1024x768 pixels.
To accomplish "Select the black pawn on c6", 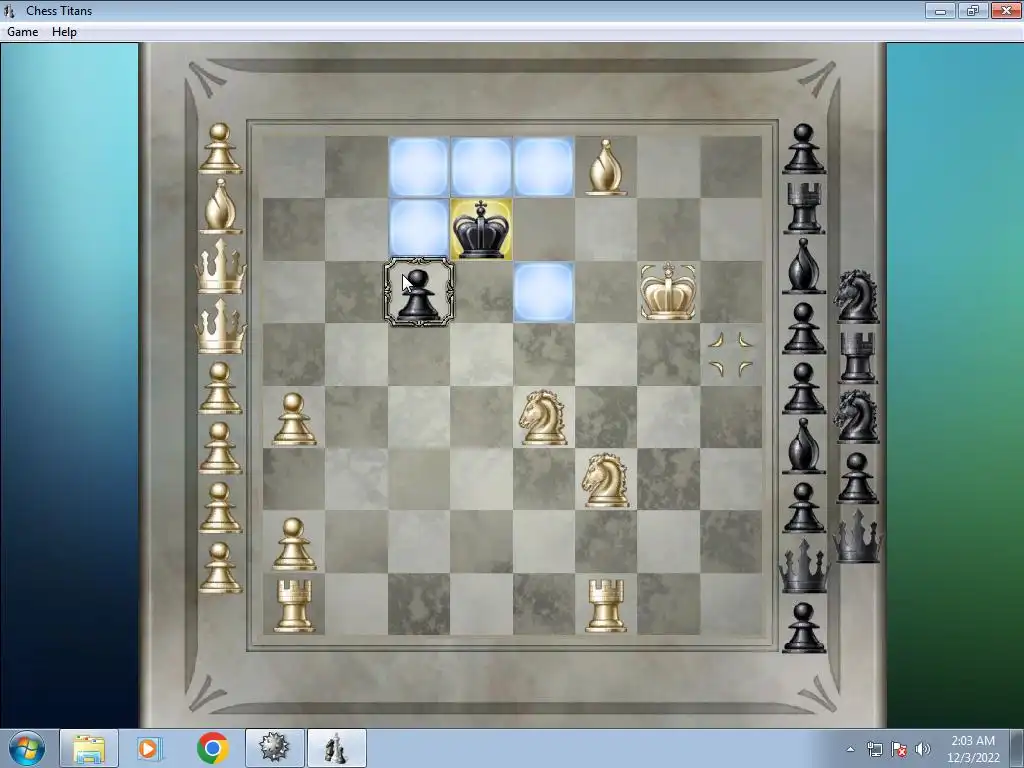I will 419,292.
